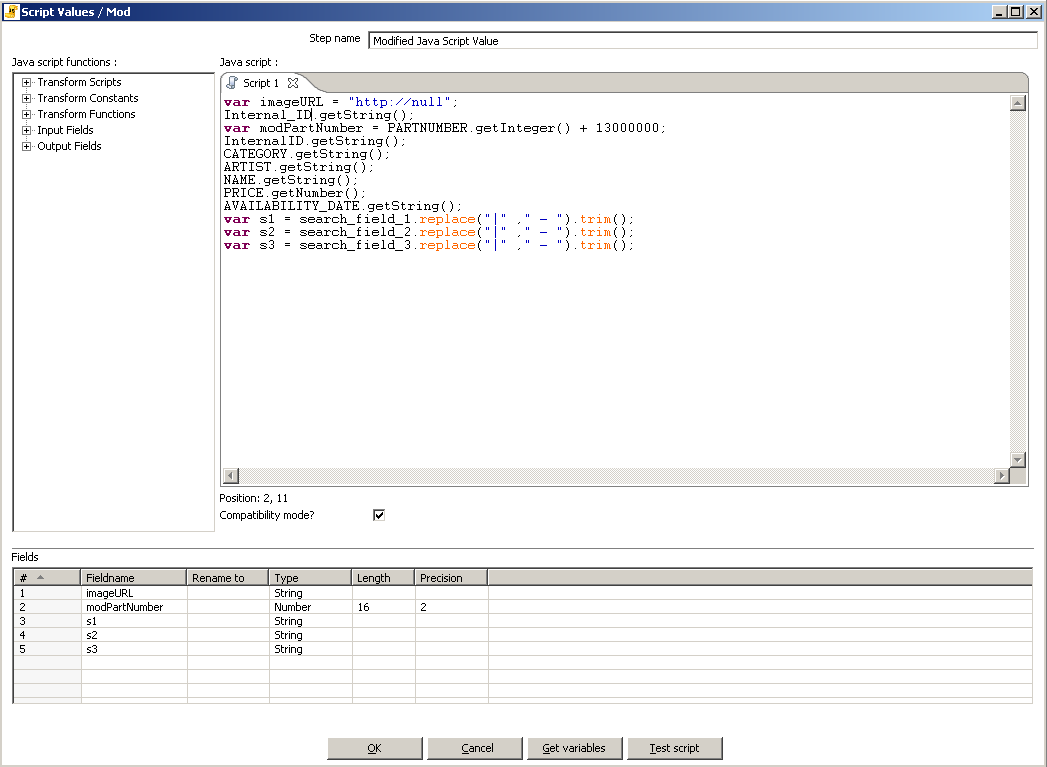
Task: Expand the Transform Scripts node
Action: (27, 82)
